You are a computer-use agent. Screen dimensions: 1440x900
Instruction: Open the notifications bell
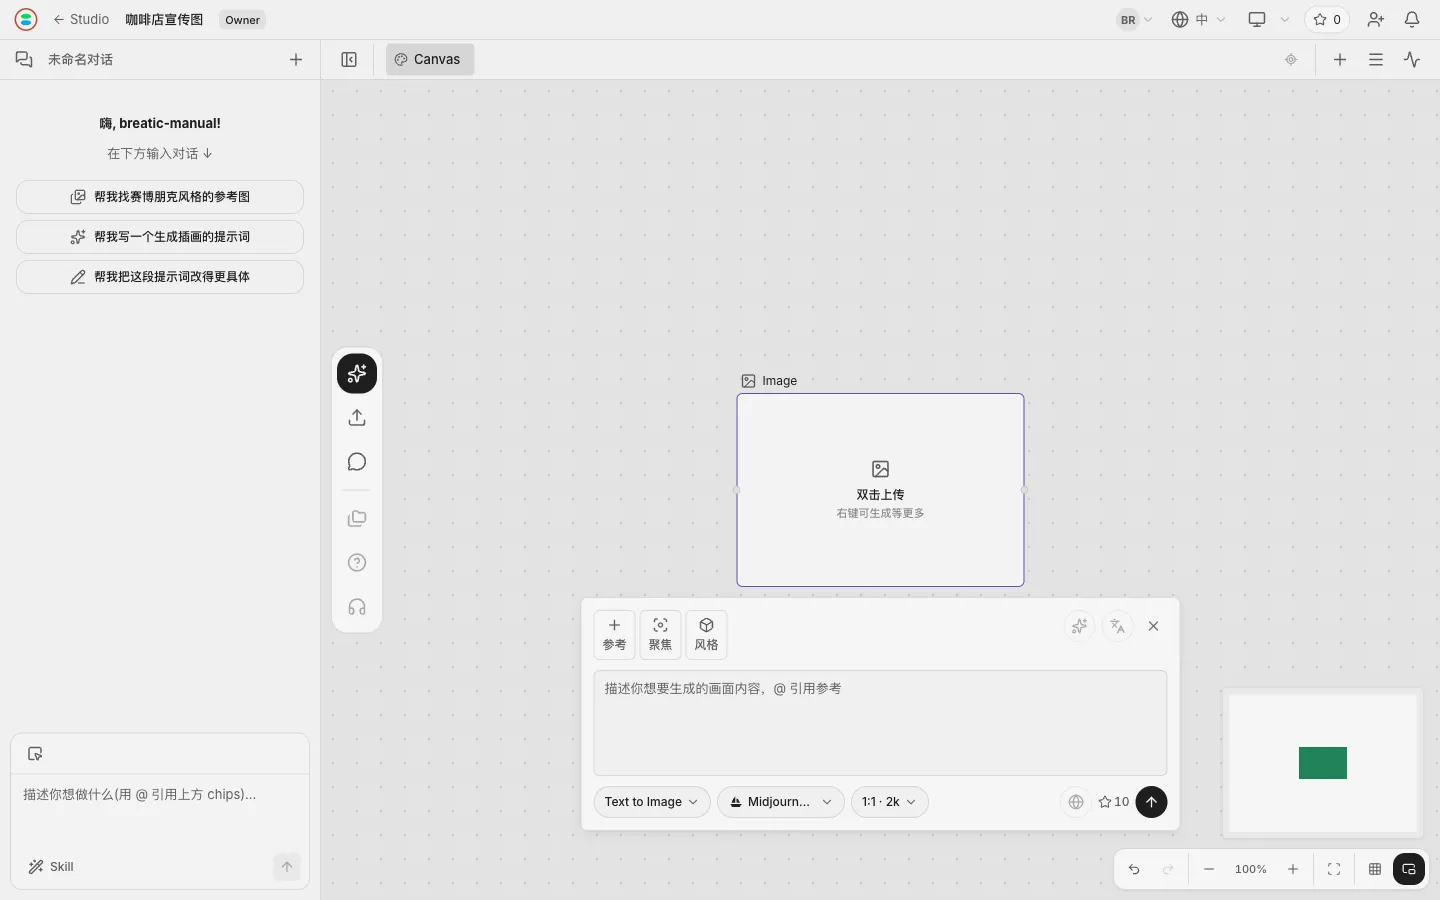click(1412, 19)
